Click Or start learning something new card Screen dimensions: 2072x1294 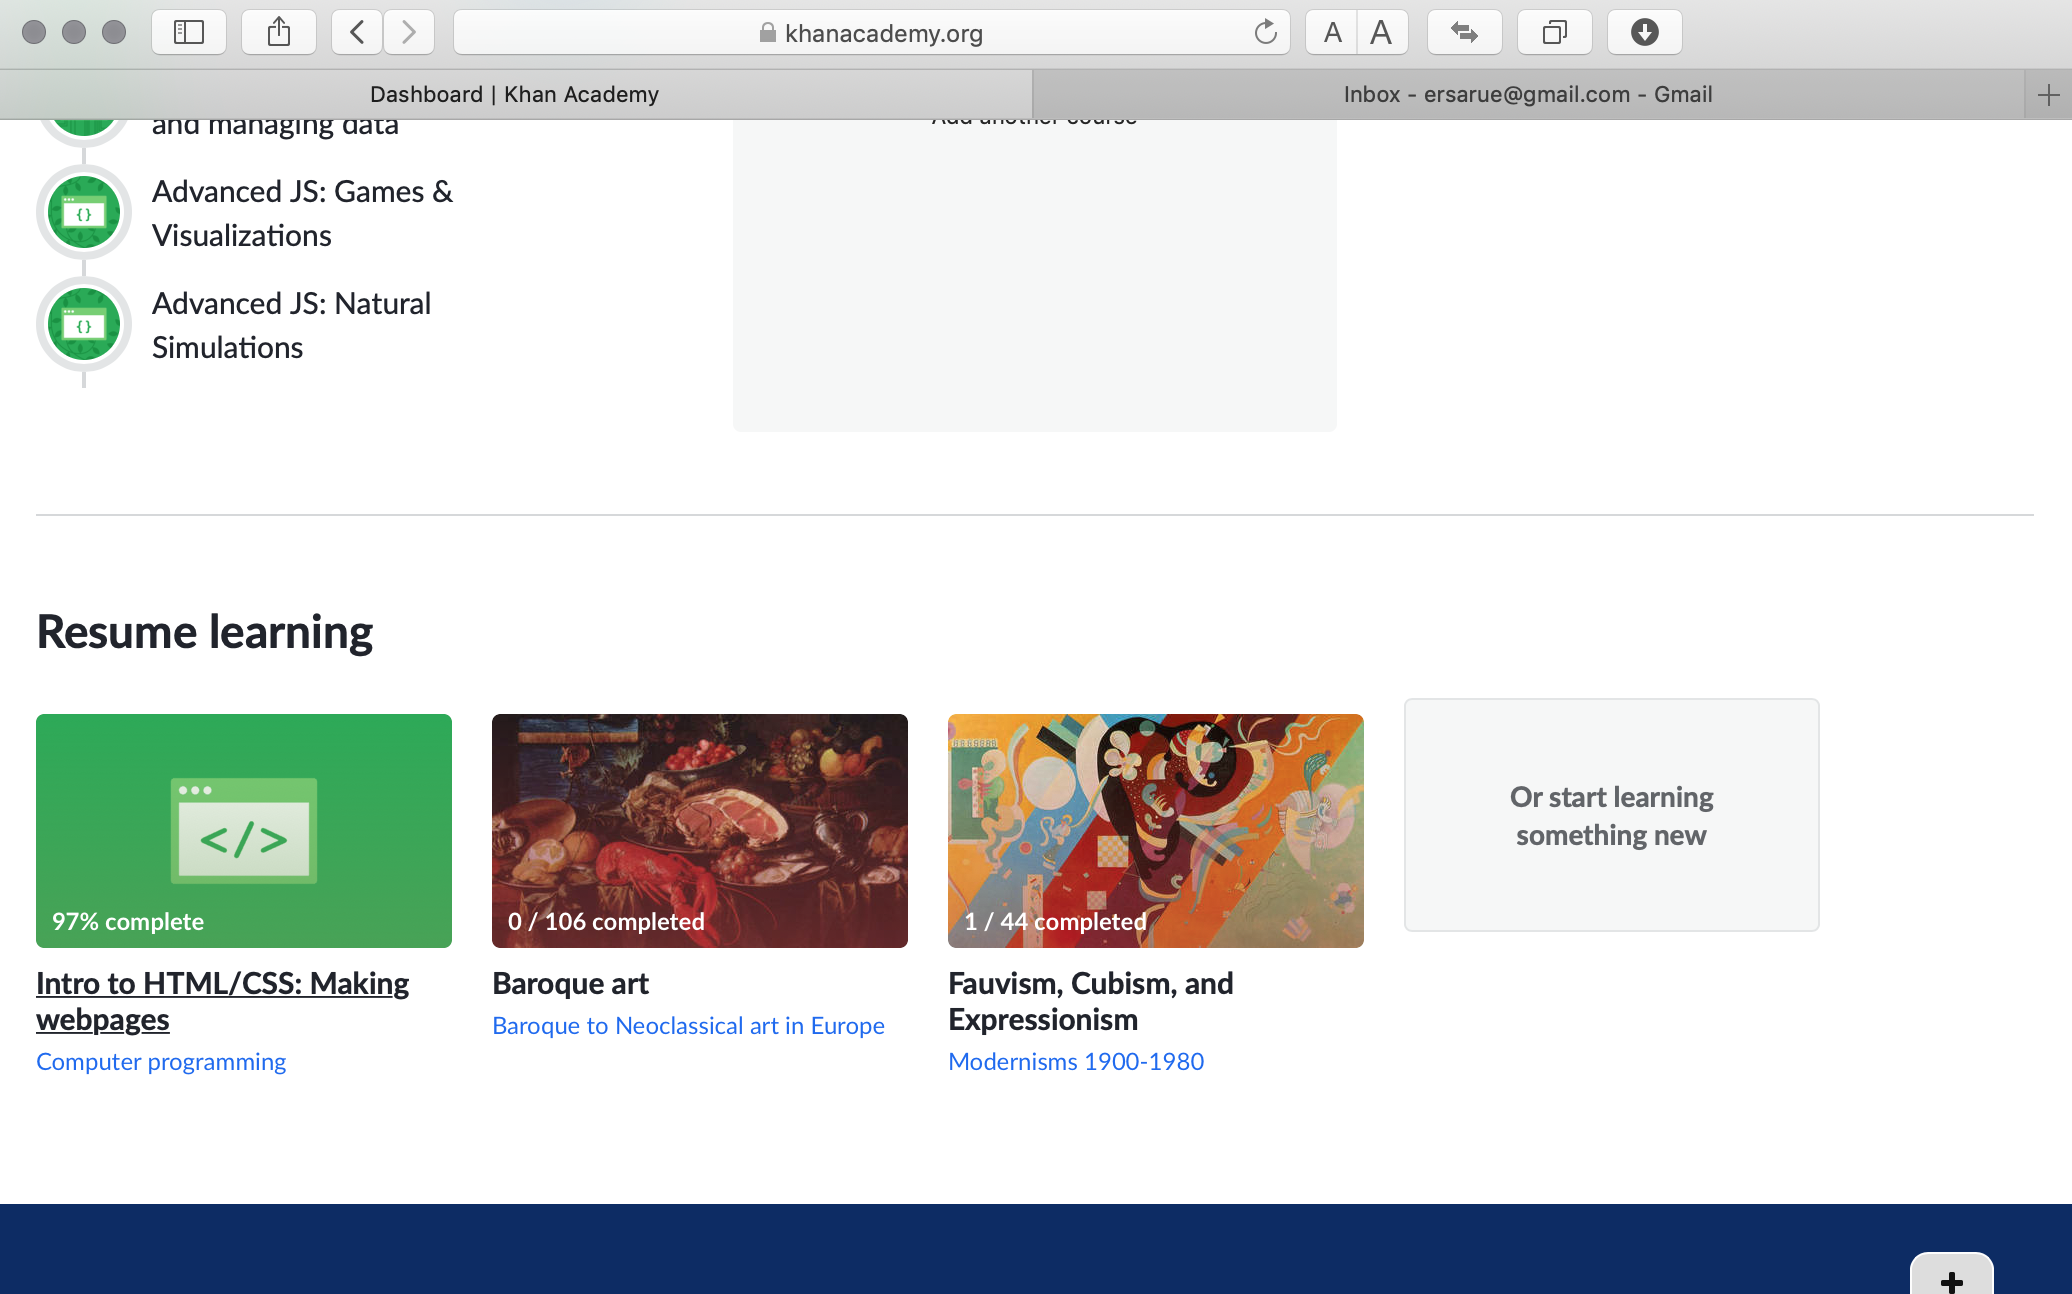tap(1611, 815)
